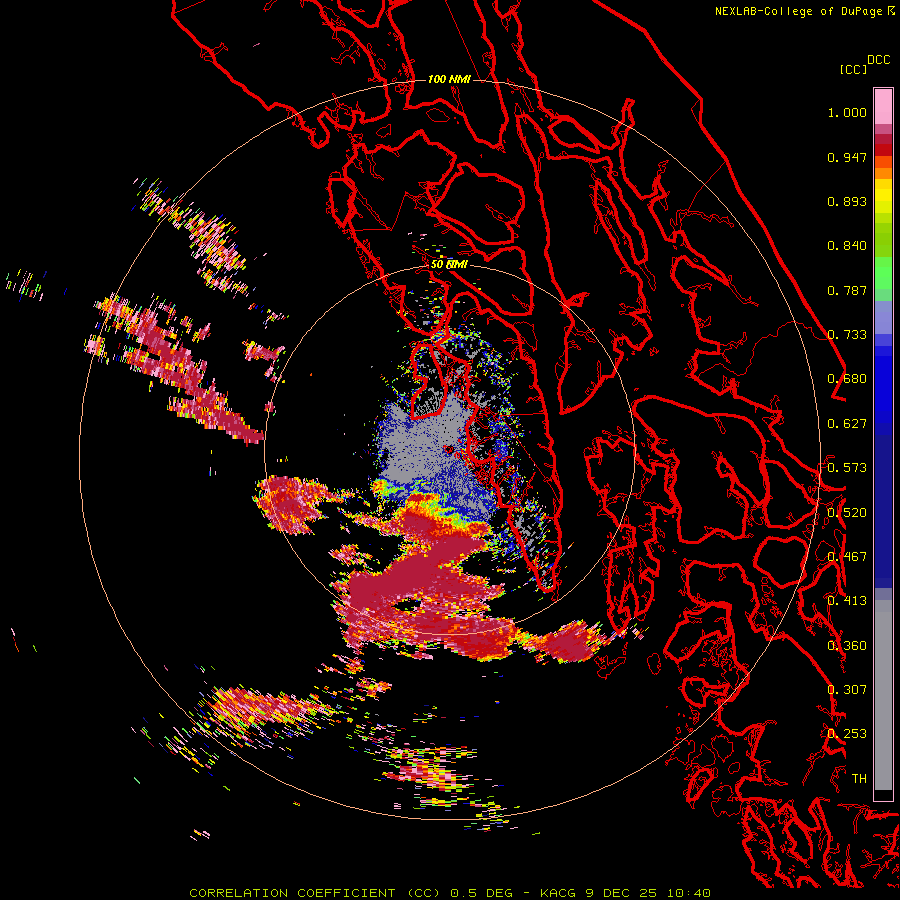900x900 pixels.
Task: Select the 0.680 scale value
Action: click(x=847, y=379)
